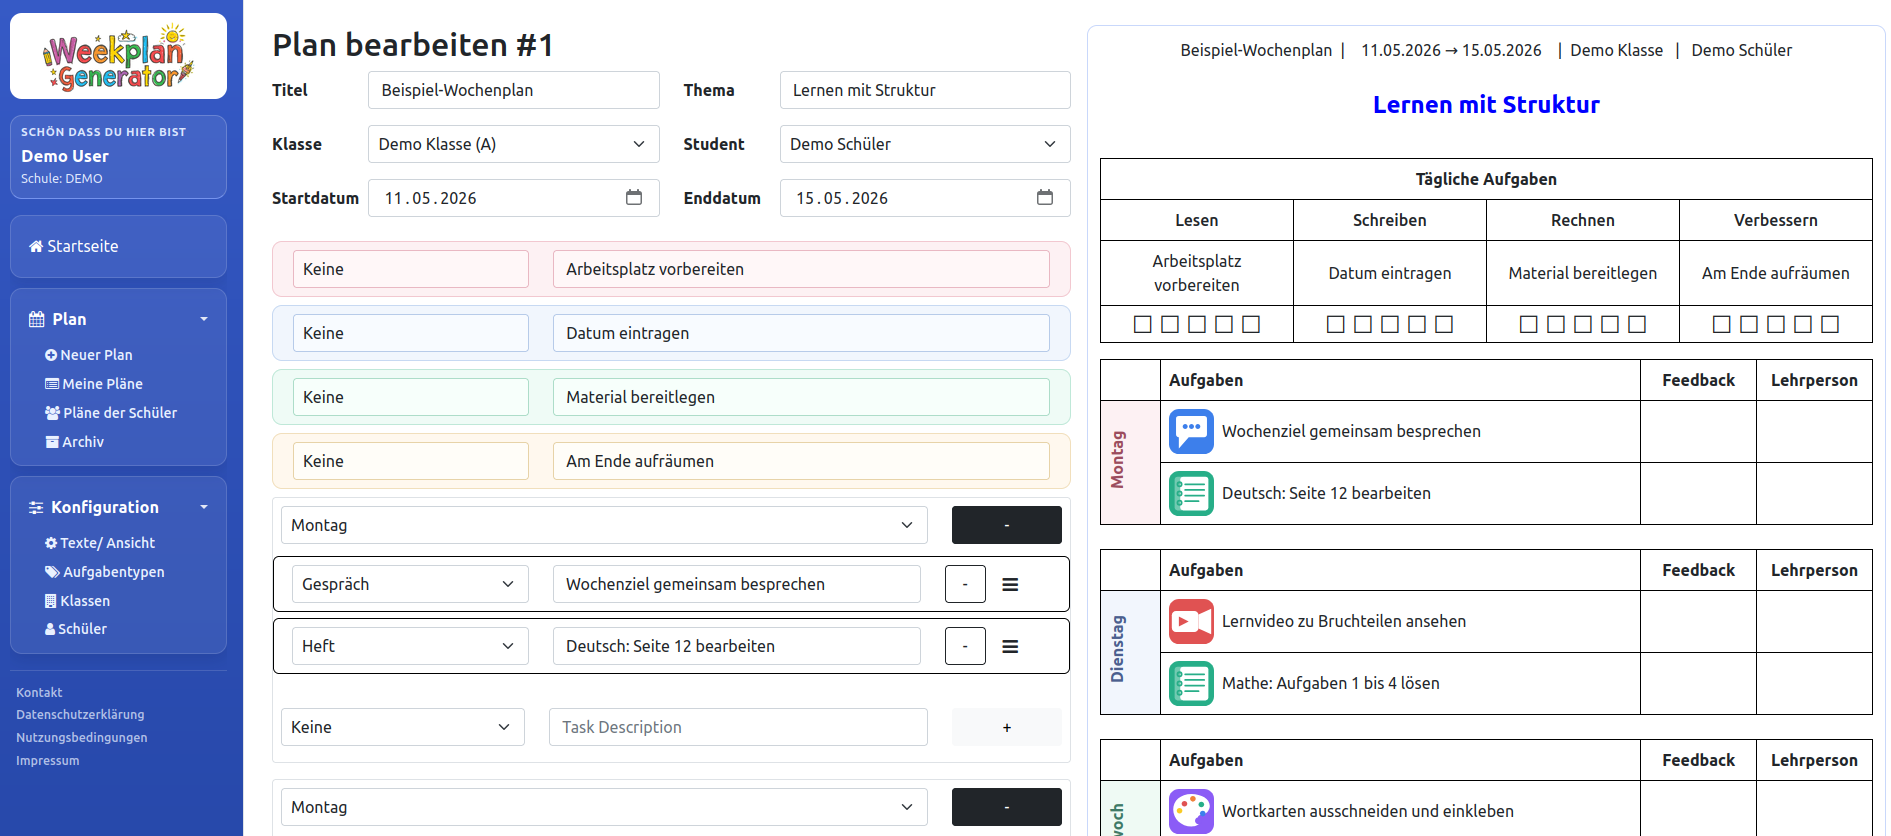
Task: Remove the first Montag day block
Action: click(x=1007, y=525)
